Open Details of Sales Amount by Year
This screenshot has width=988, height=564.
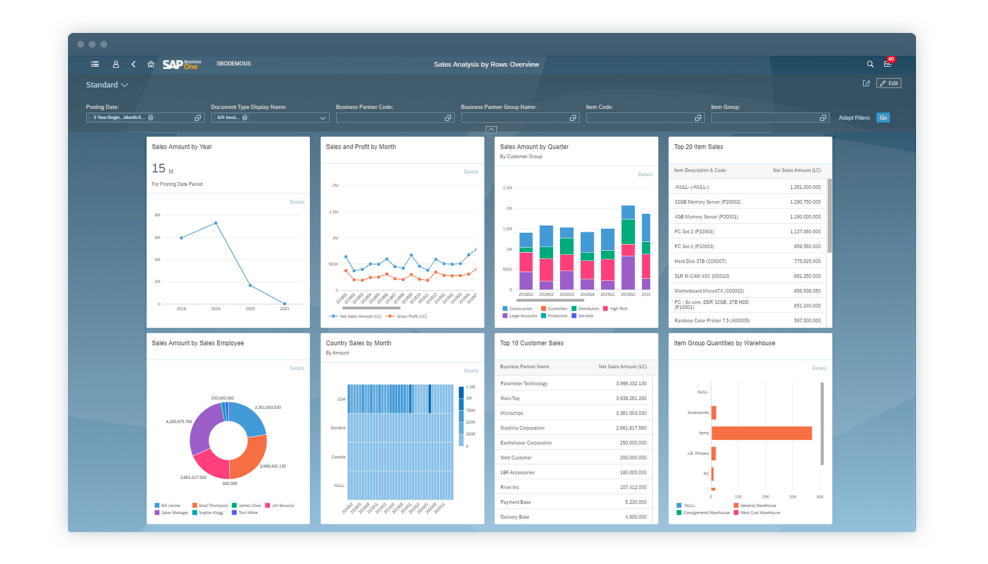point(296,202)
